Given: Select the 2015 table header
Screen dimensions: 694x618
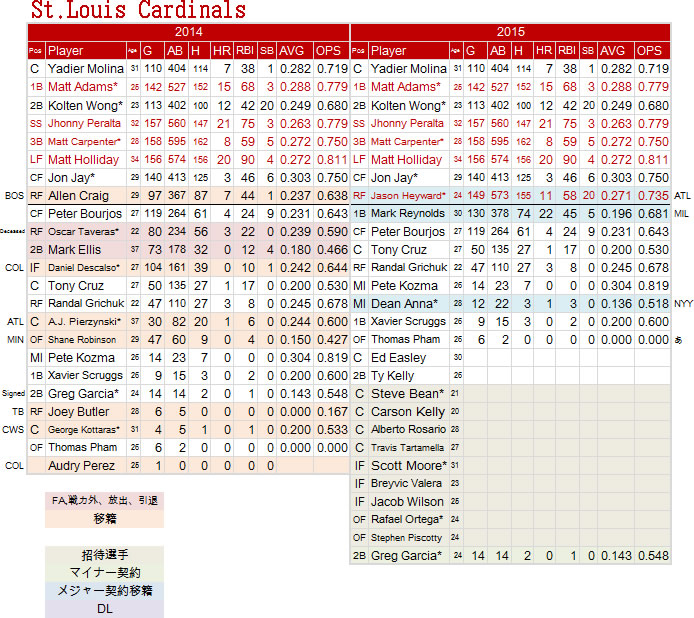Looking at the screenshot, I should 510,32.
